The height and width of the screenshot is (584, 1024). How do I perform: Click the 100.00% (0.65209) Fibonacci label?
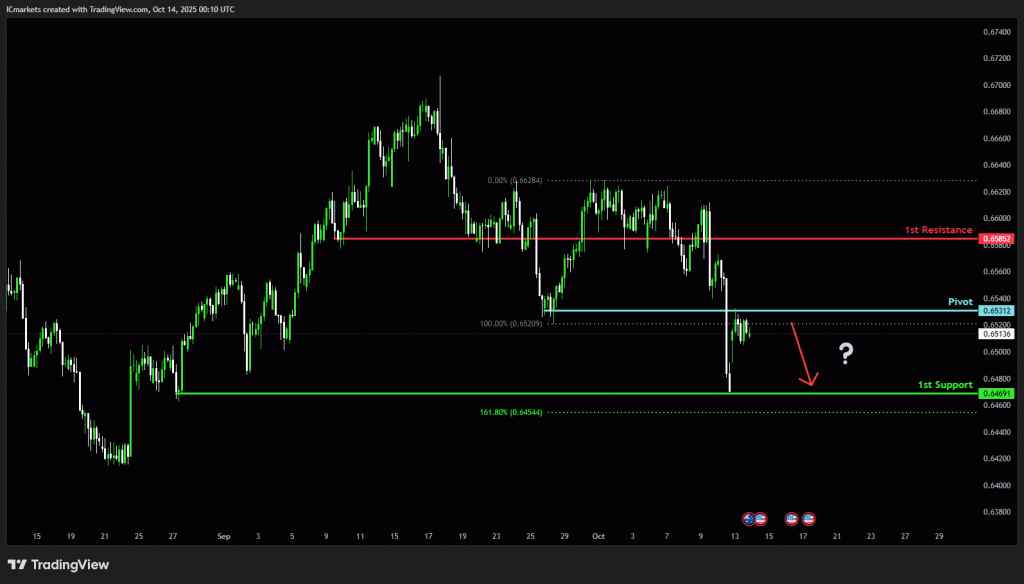[510, 324]
